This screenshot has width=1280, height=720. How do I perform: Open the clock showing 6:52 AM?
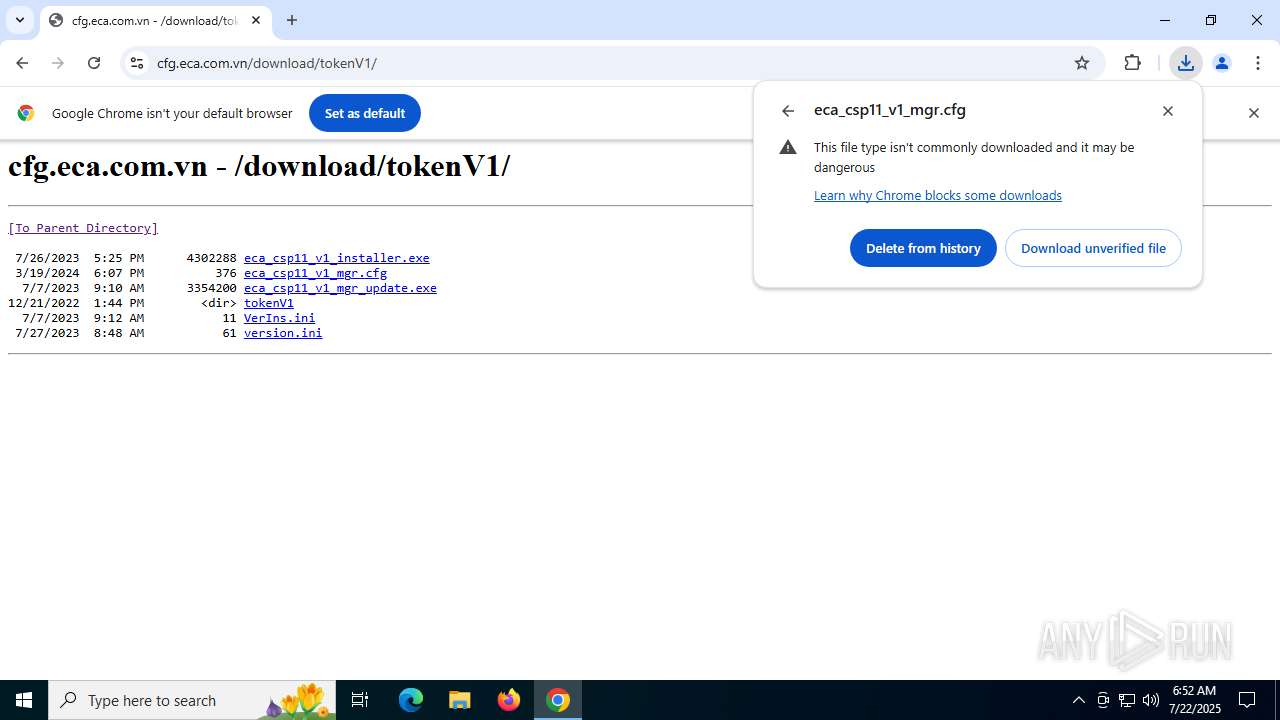1194,700
